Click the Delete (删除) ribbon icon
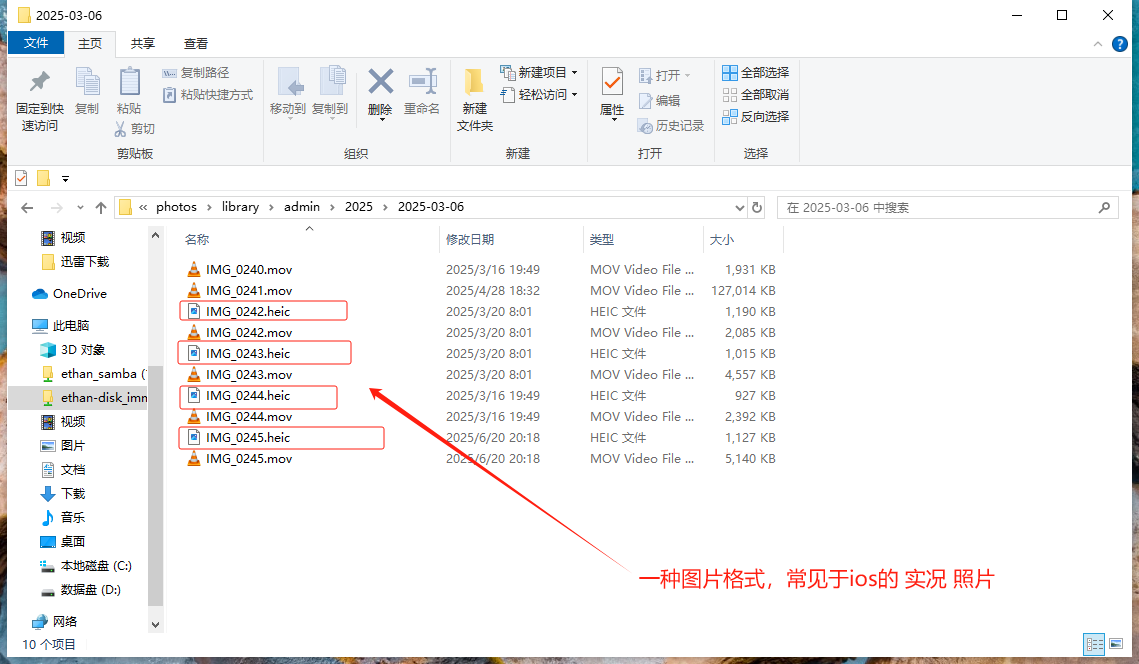 (x=380, y=82)
